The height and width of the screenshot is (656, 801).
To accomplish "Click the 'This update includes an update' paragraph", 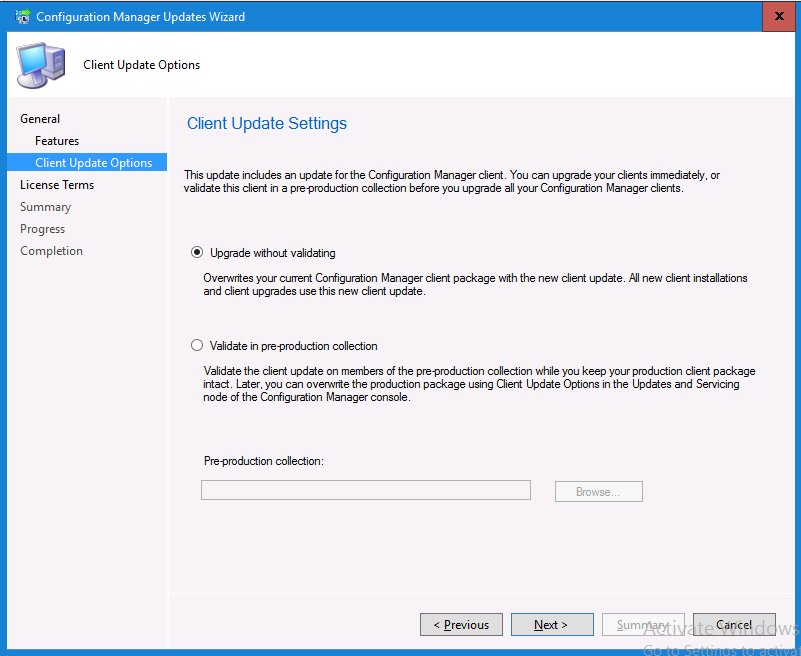I will tap(452, 181).
